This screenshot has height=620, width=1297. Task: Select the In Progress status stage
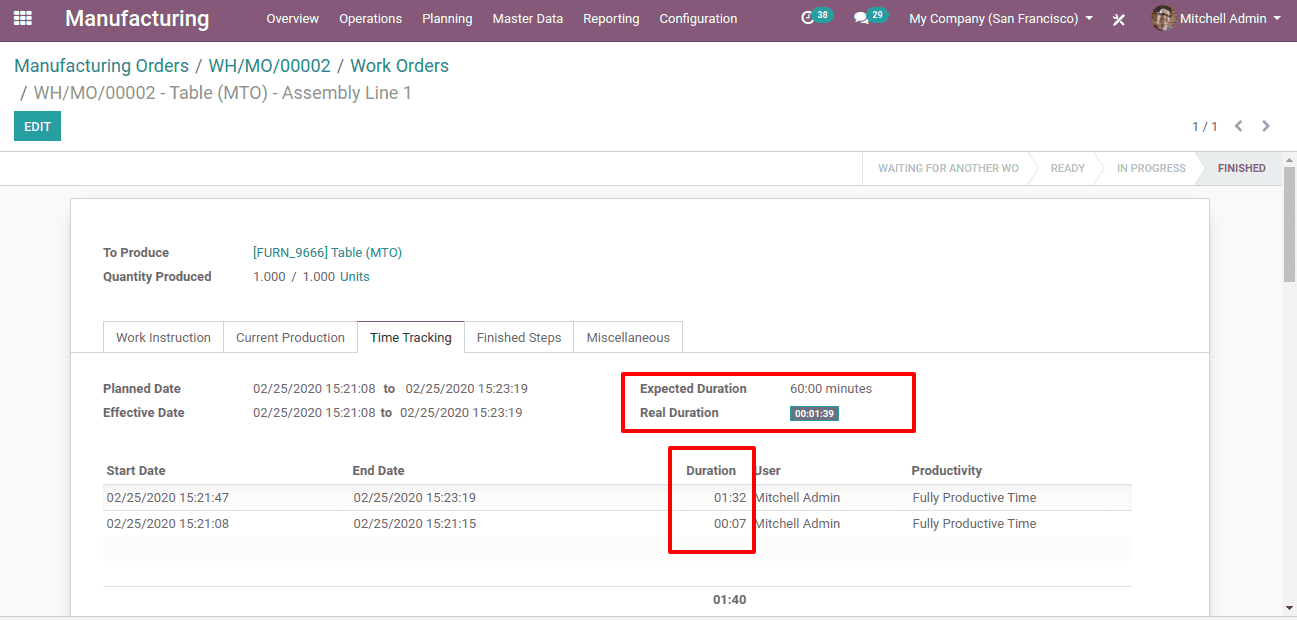pos(1151,168)
